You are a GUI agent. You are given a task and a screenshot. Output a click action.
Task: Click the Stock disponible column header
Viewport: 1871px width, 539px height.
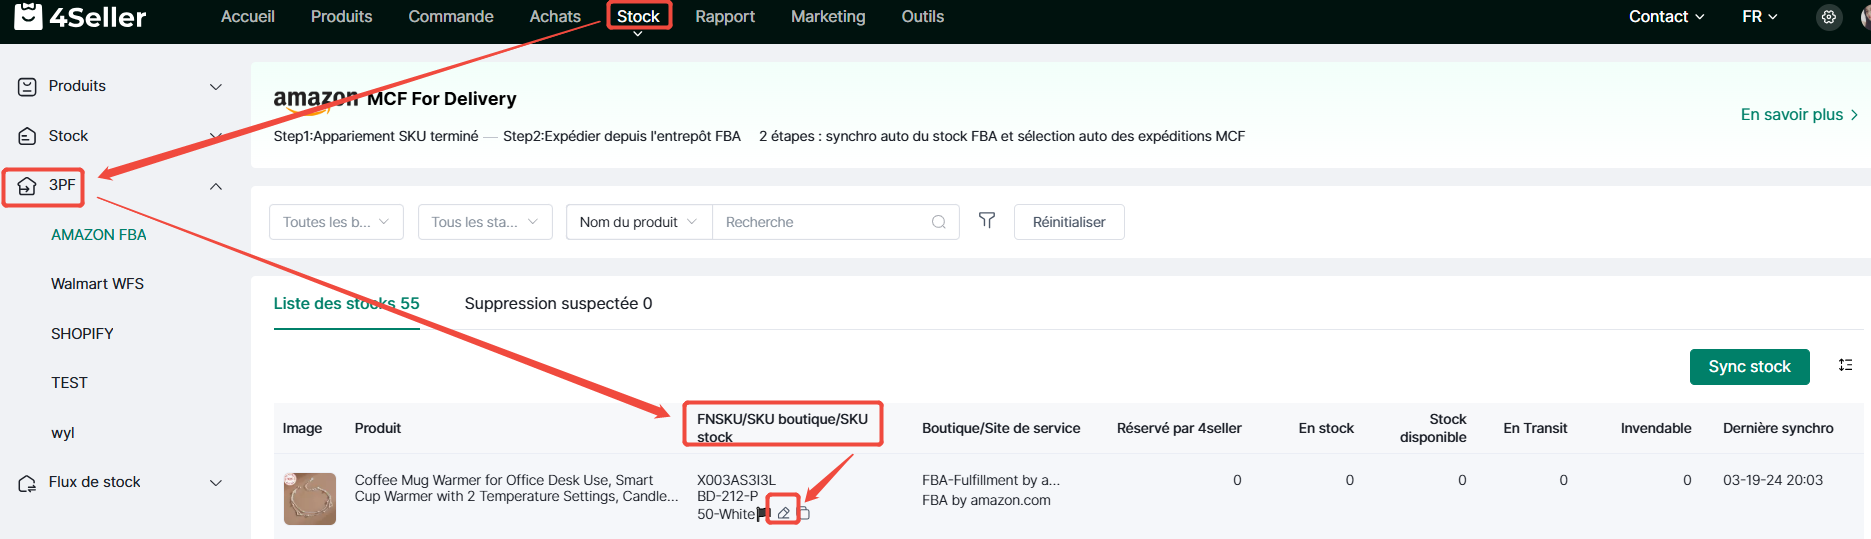[x=1433, y=429]
